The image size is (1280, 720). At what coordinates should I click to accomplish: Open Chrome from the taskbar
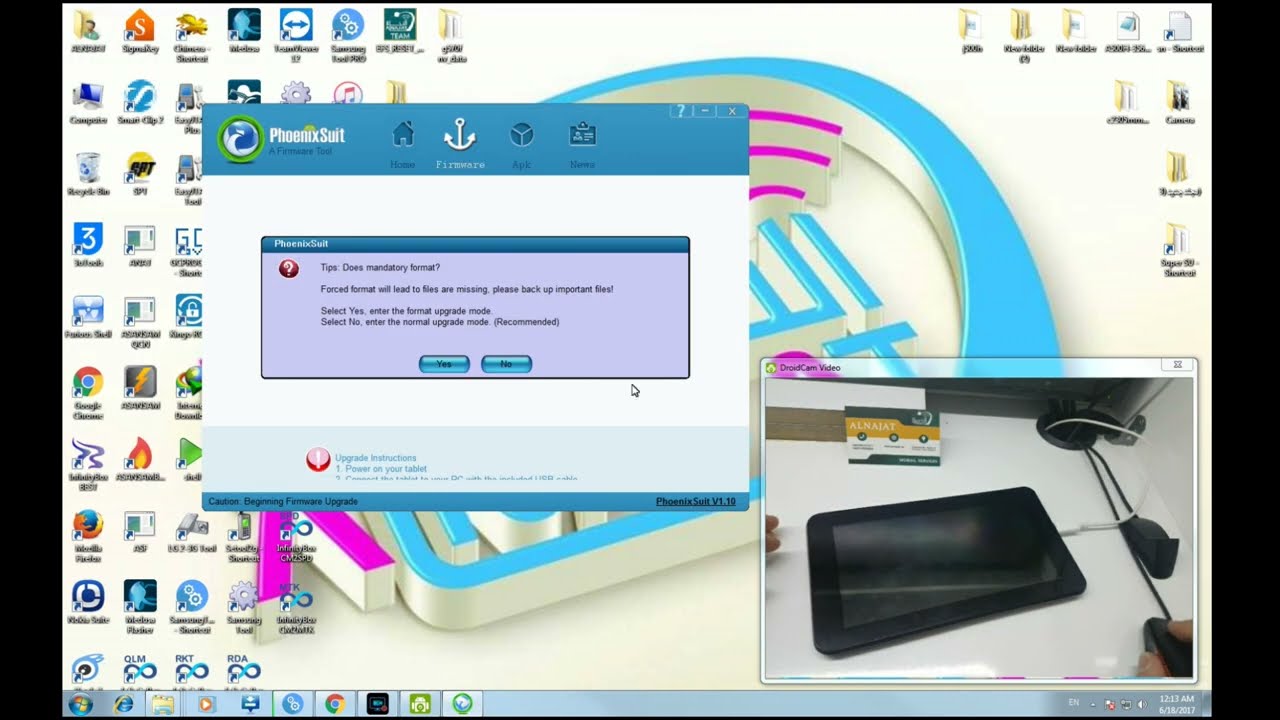[335, 704]
